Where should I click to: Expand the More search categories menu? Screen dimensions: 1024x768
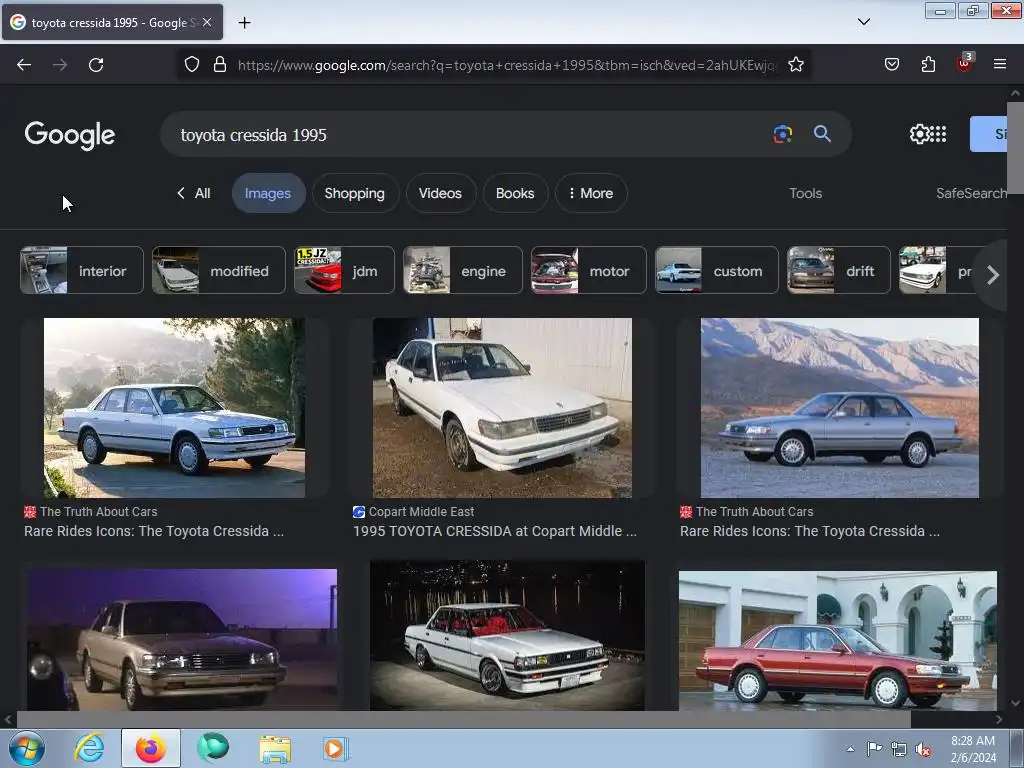590,193
